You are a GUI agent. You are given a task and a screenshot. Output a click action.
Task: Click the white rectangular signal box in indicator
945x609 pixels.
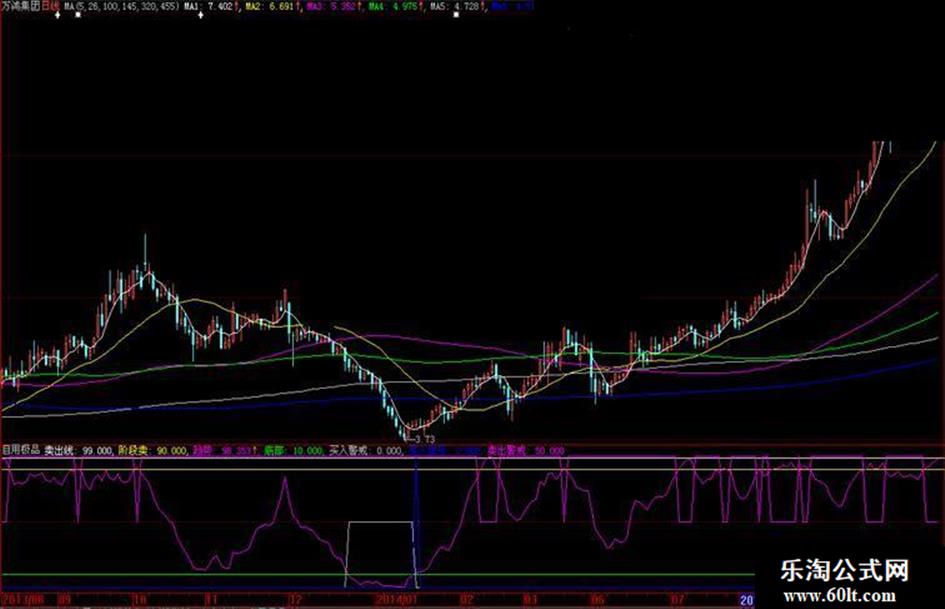[380, 554]
